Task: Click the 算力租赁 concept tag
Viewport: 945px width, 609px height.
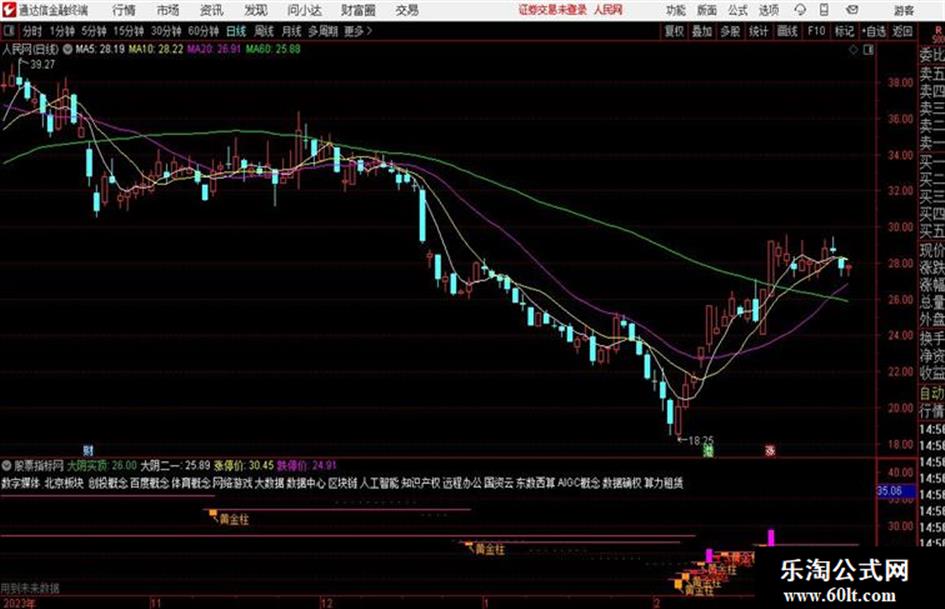Action: pyautogui.click(x=664, y=483)
